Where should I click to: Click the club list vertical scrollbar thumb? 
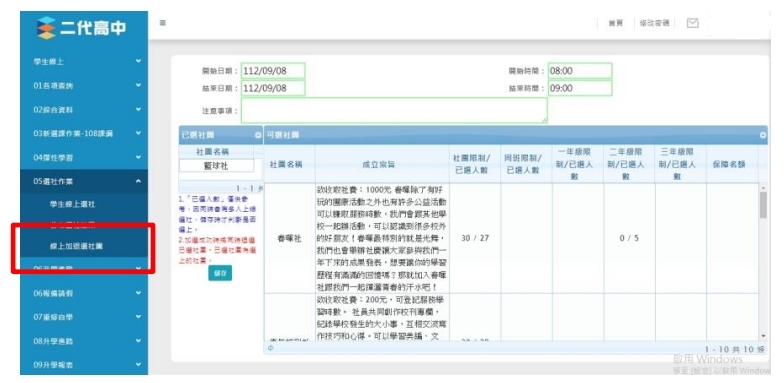pos(763,205)
